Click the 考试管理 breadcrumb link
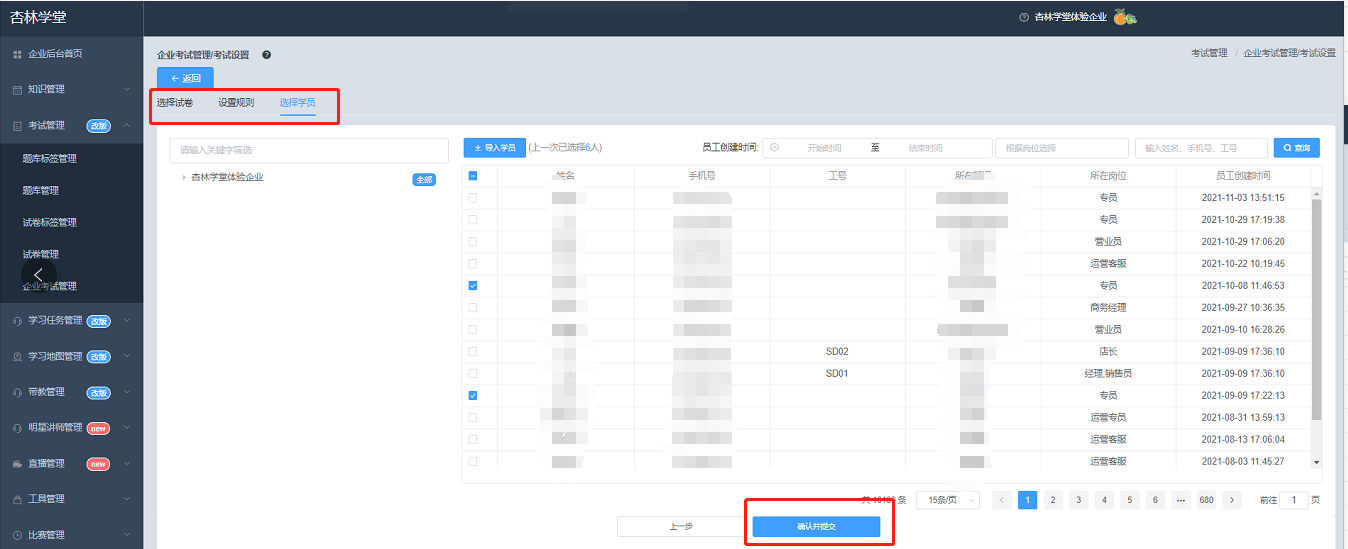 click(1209, 53)
